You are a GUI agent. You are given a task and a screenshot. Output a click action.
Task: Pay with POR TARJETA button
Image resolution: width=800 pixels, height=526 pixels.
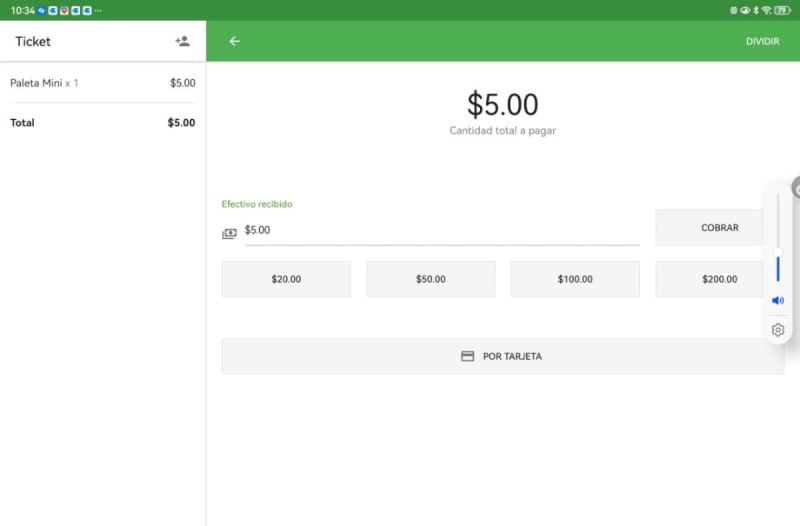(502, 356)
